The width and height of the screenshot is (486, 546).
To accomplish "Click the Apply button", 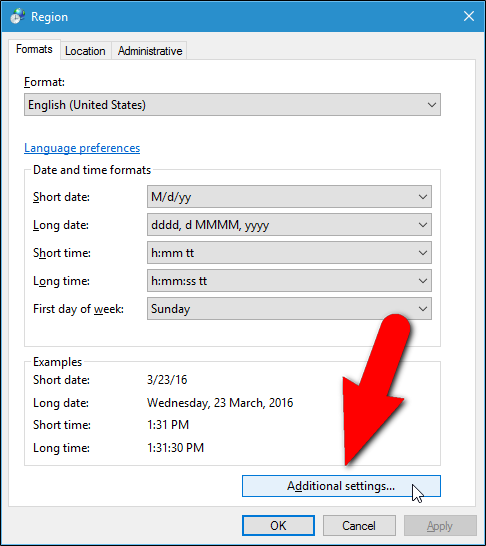I will (440, 525).
